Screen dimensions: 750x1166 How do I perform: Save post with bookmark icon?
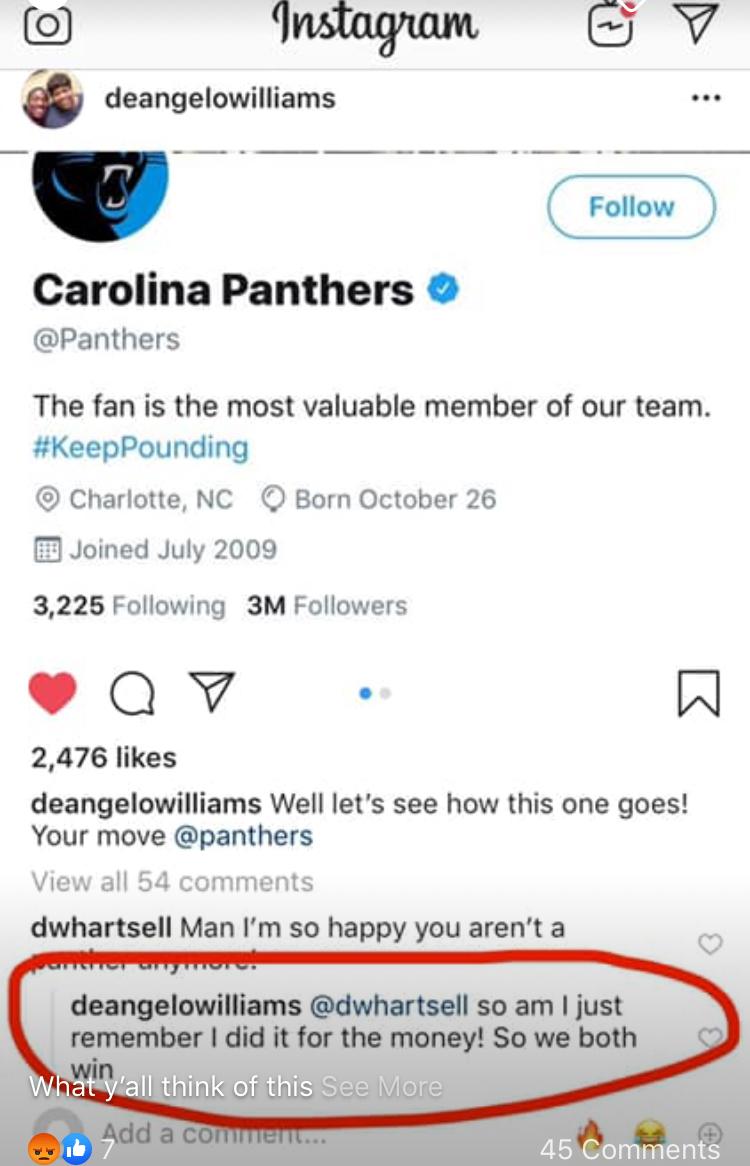click(699, 693)
